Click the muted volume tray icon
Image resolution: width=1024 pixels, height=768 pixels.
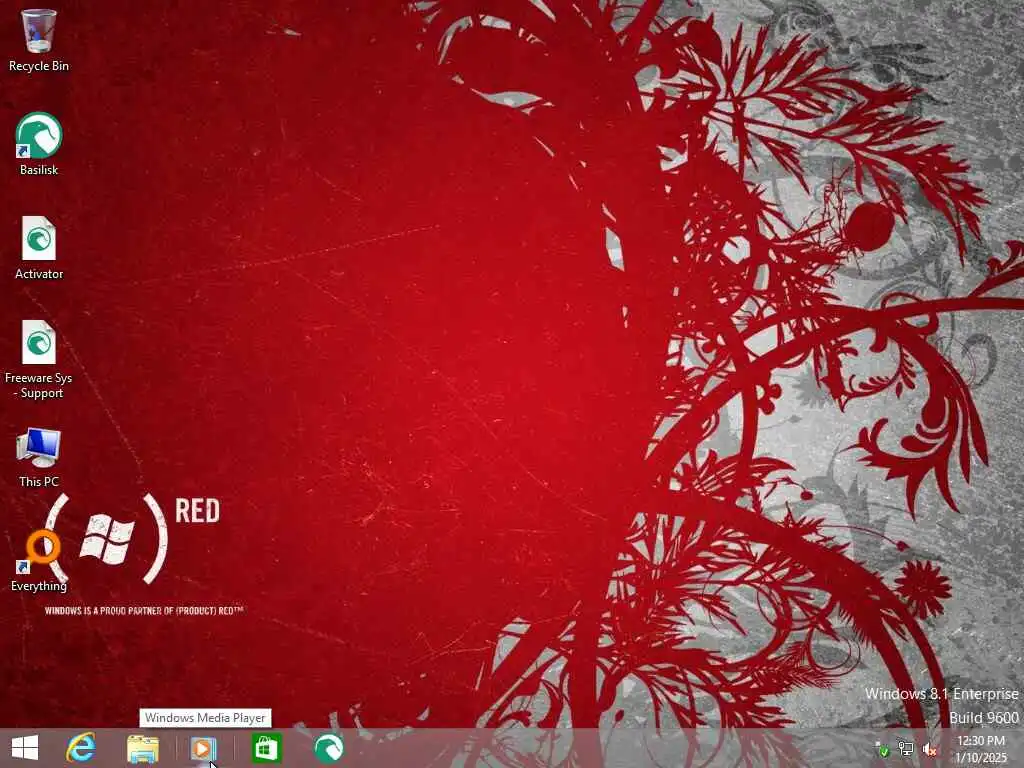pos(930,749)
